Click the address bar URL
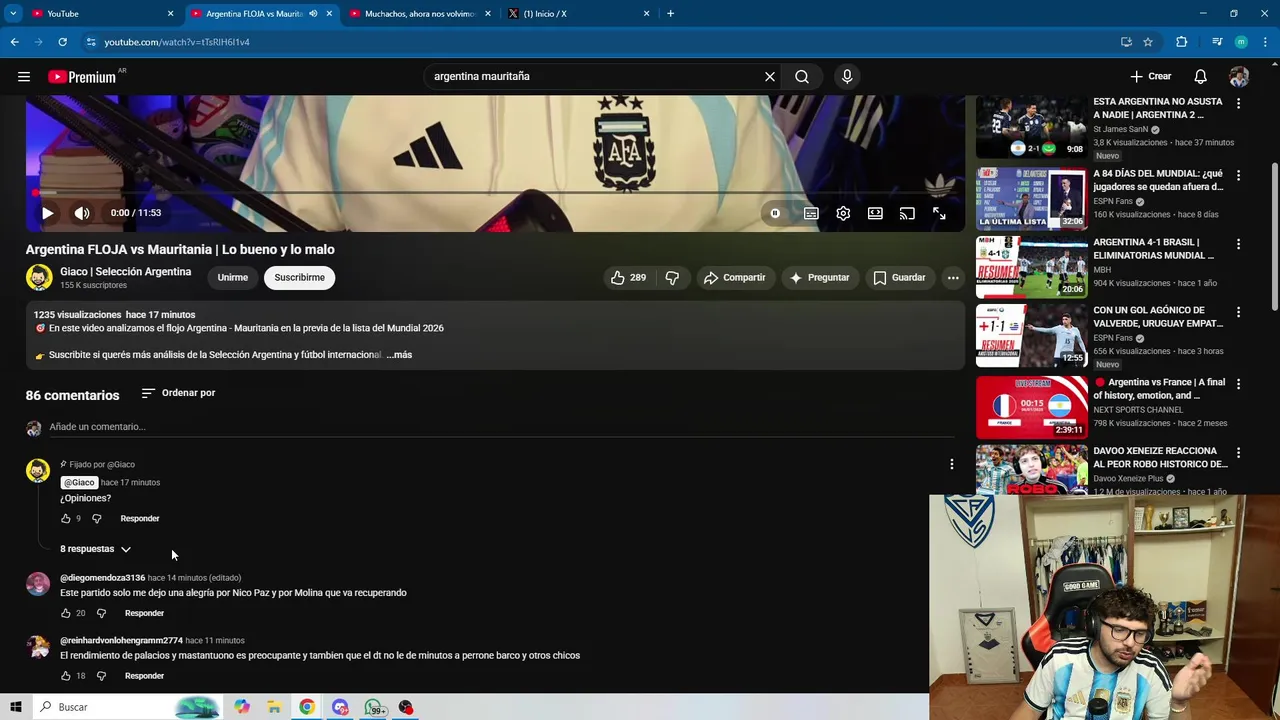Image resolution: width=1280 pixels, height=720 pixels. pos(177,42)
